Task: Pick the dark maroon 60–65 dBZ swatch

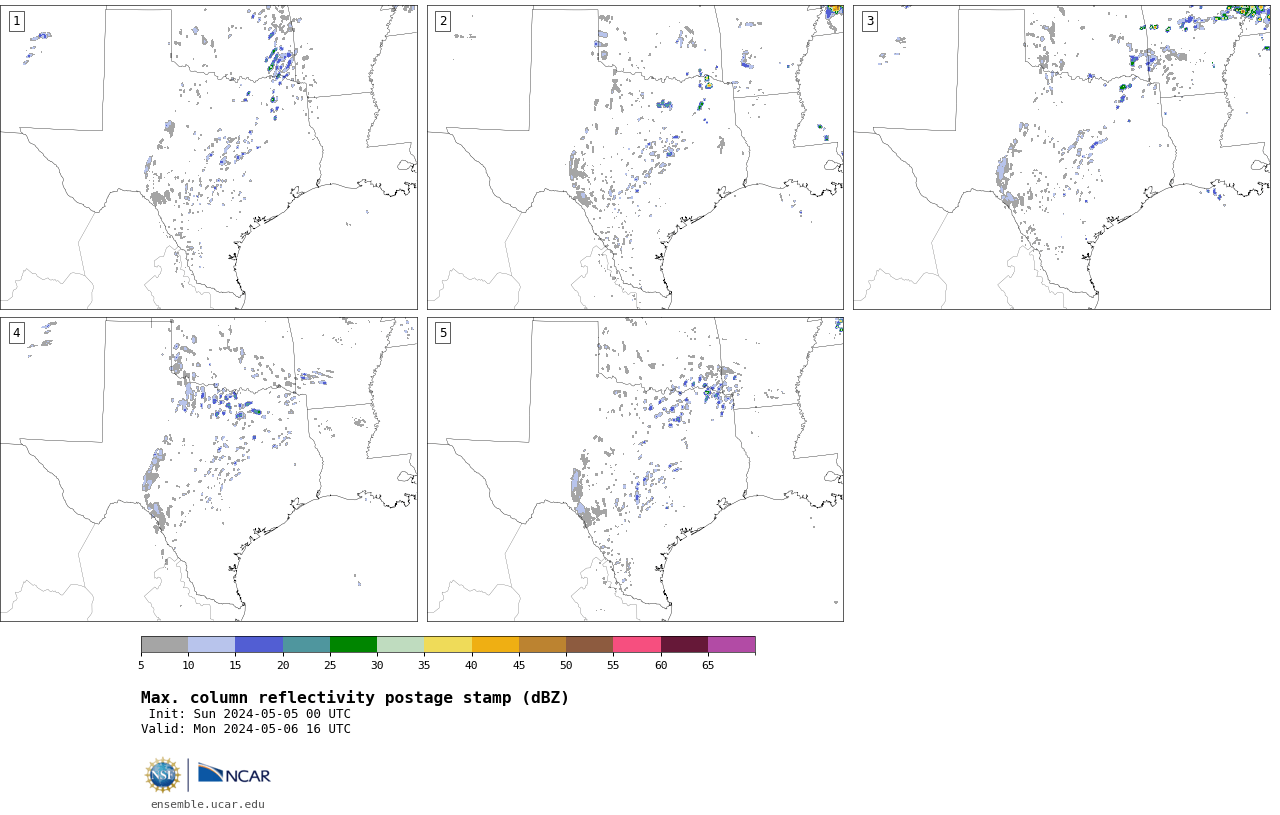Action: (684, 645)
